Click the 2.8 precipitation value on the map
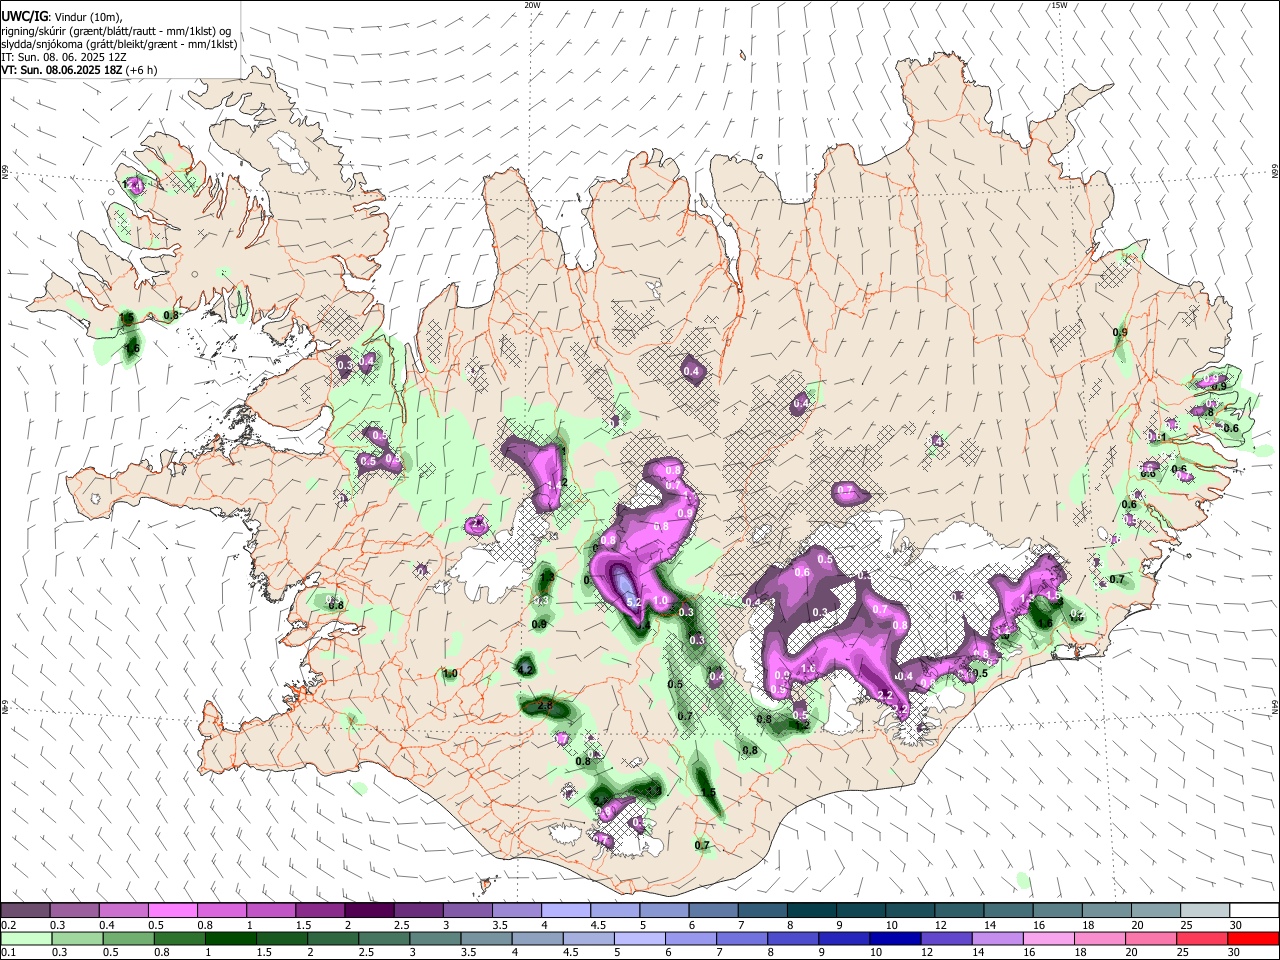The image size is (1280, 960). pyautogui.click(x=545, y=706)
